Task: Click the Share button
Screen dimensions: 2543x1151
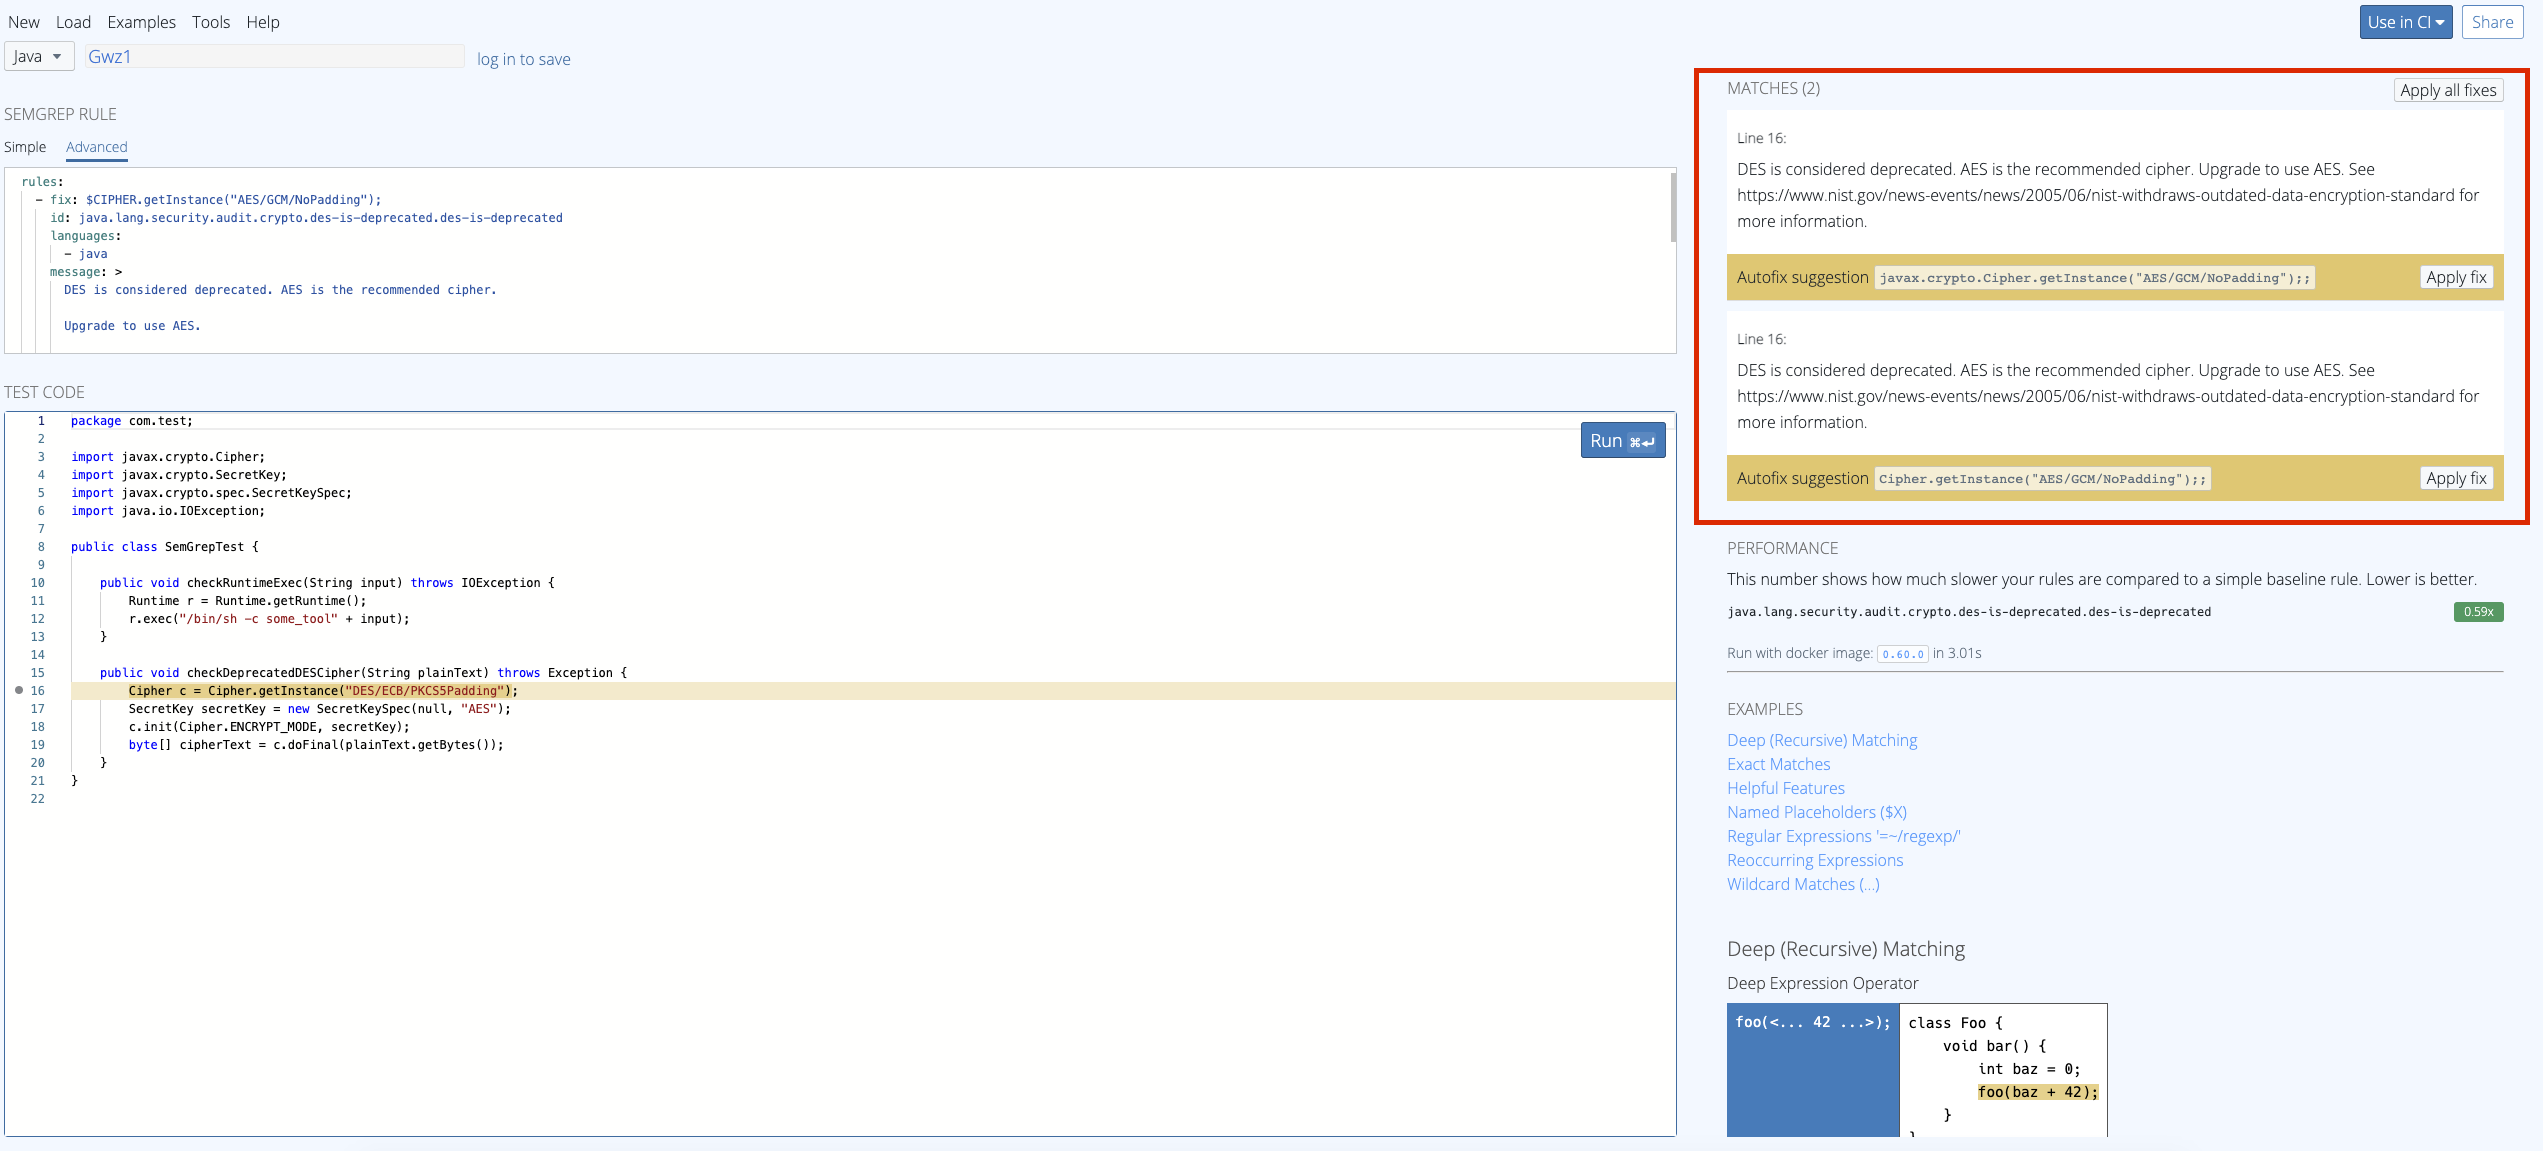Action: pos(2492,22)
